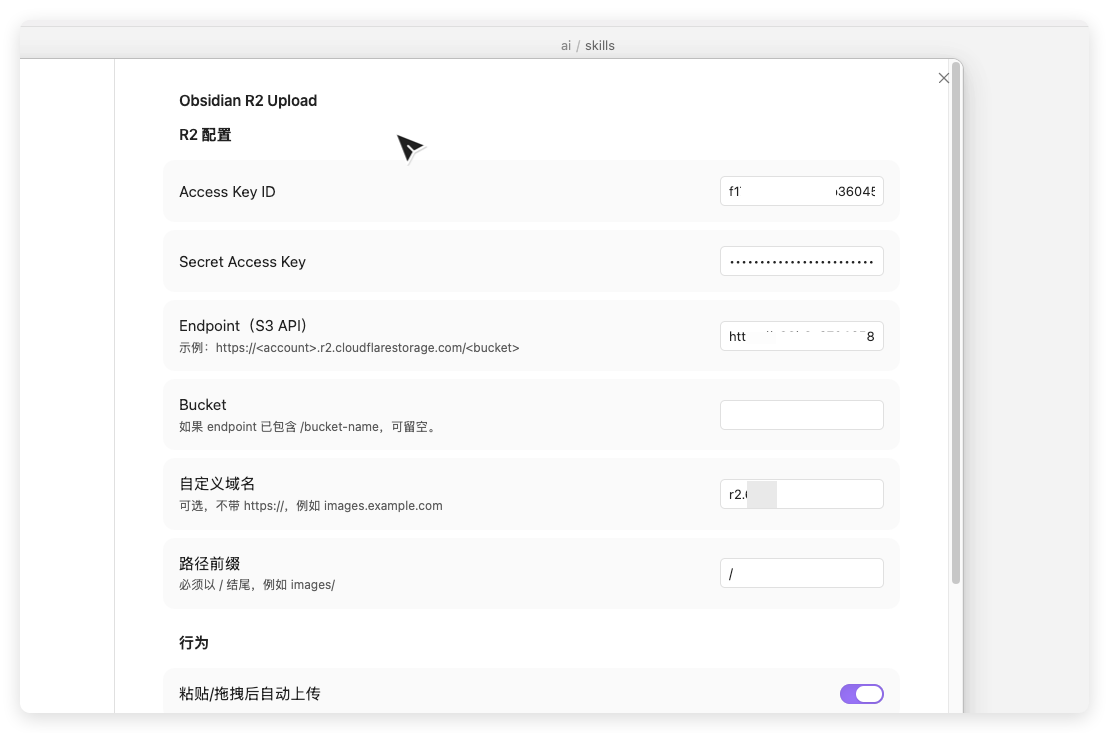Image resolution: width=1109 pixels, height=733 pixels.
Task: Click the 路径前缀 input containing slash
Action: (801, 573)
